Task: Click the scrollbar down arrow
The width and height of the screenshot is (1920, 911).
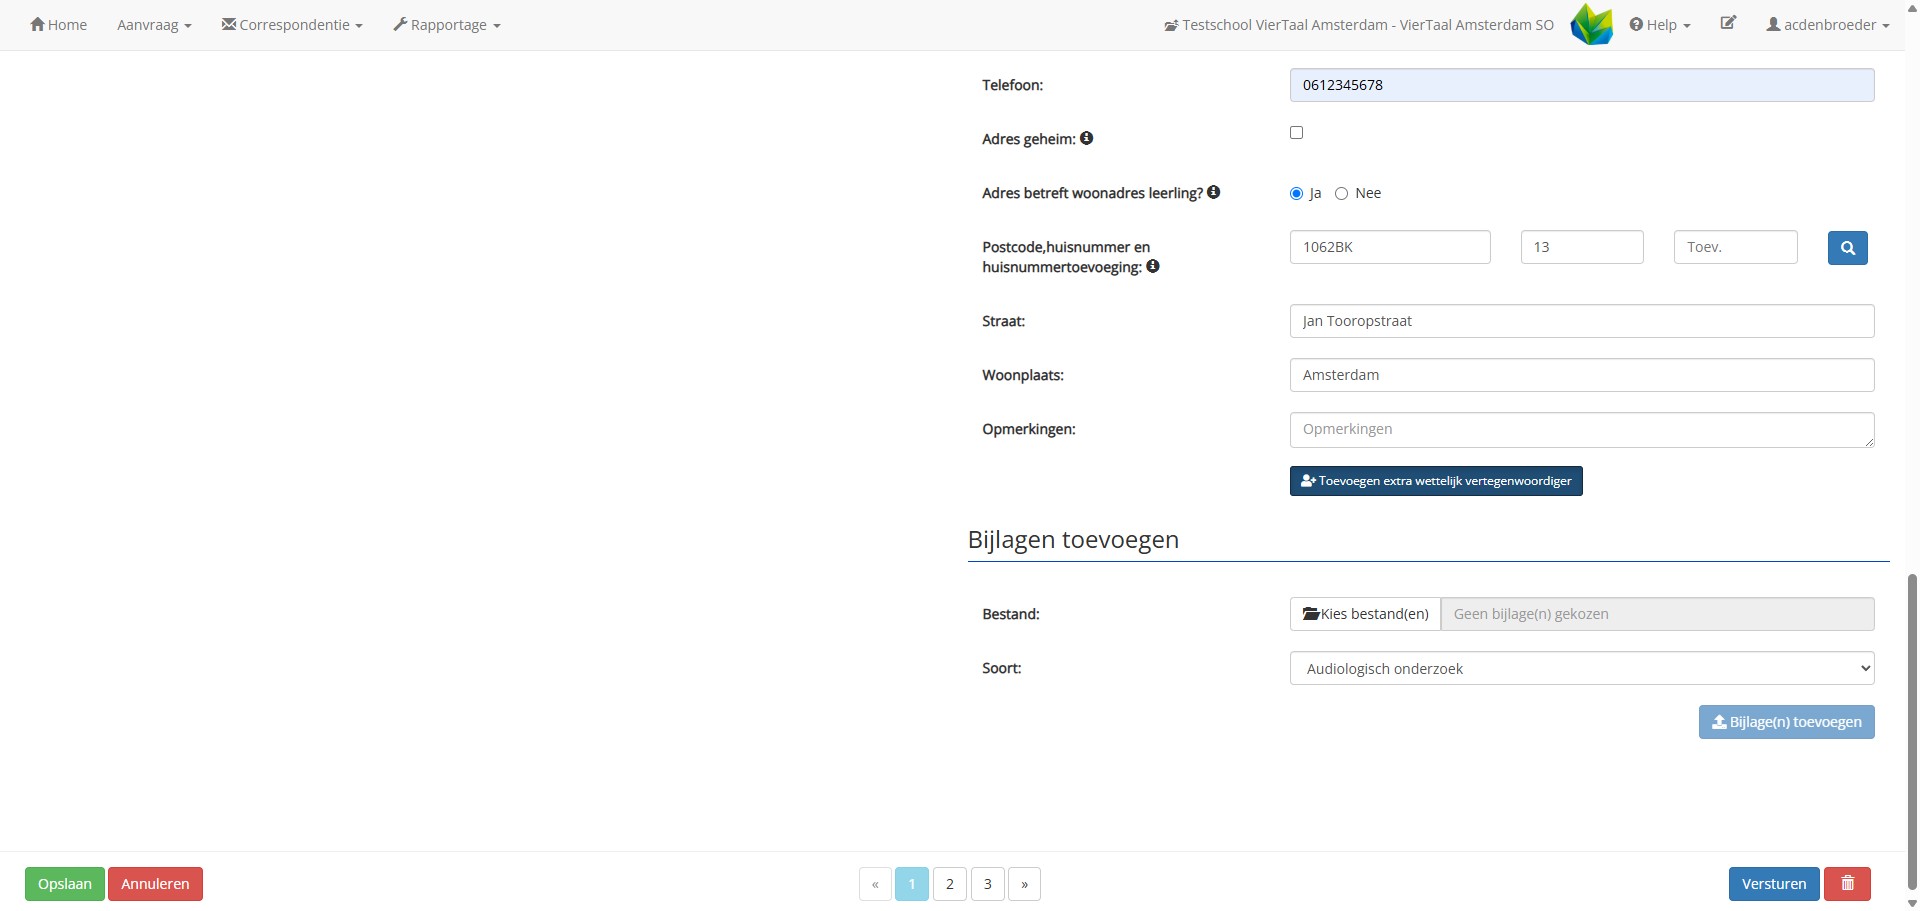Action: tap(1912, 903)
